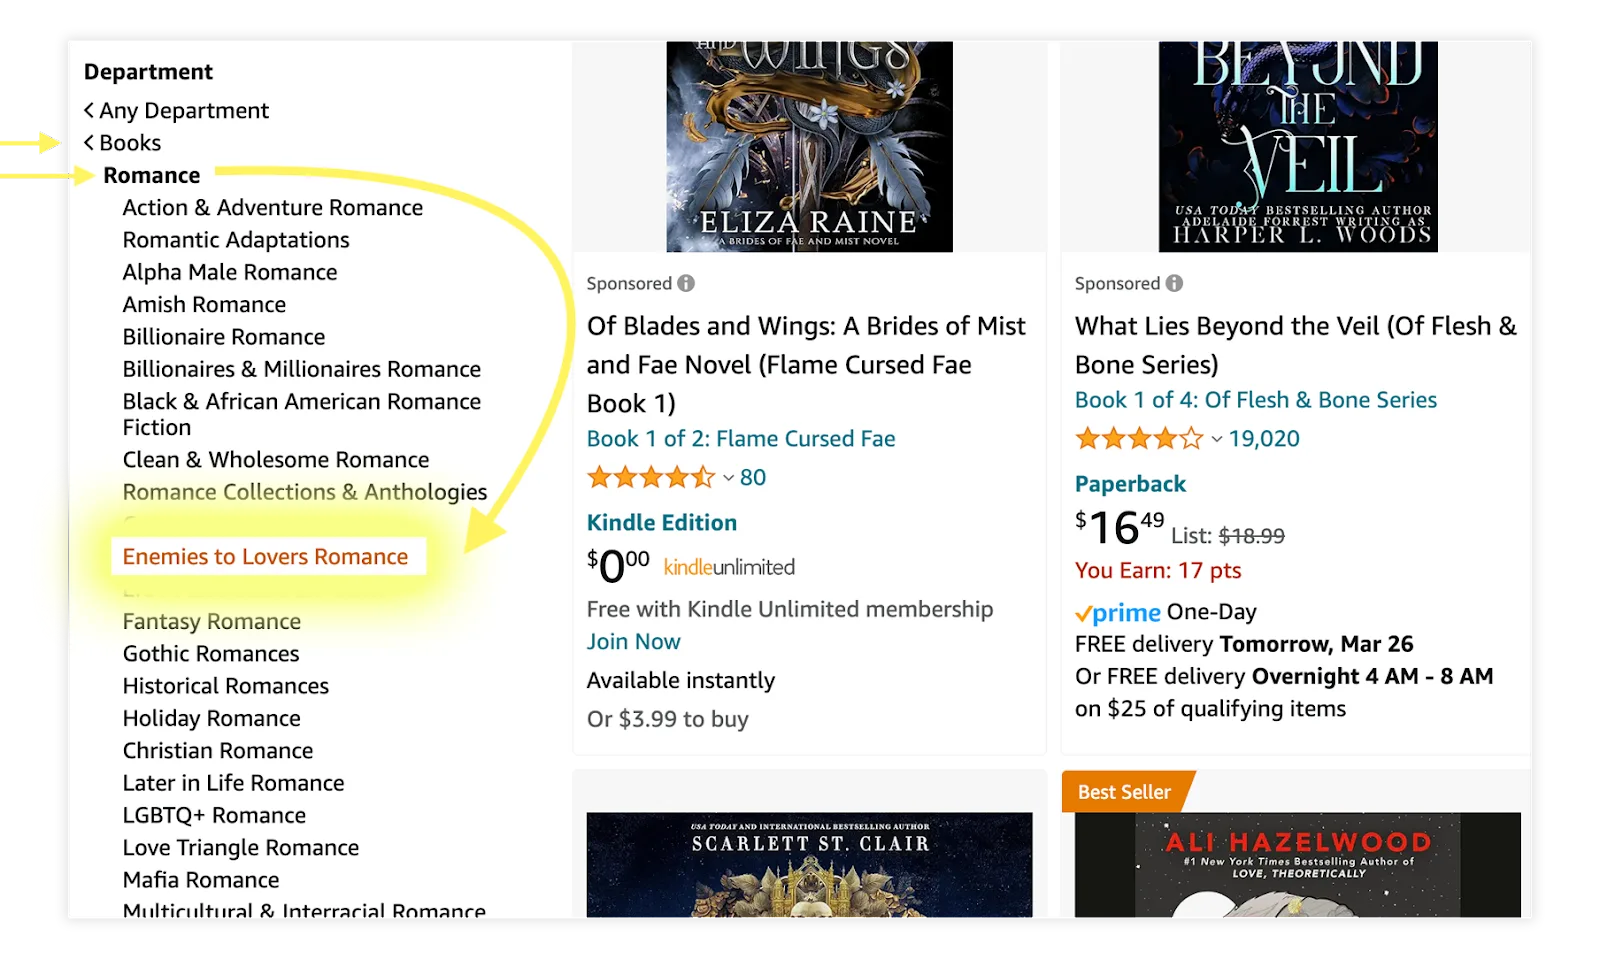Click the "You Earn: 17 pts" text
This screenshot has height=959, width=1600.
coord(1158,571)
